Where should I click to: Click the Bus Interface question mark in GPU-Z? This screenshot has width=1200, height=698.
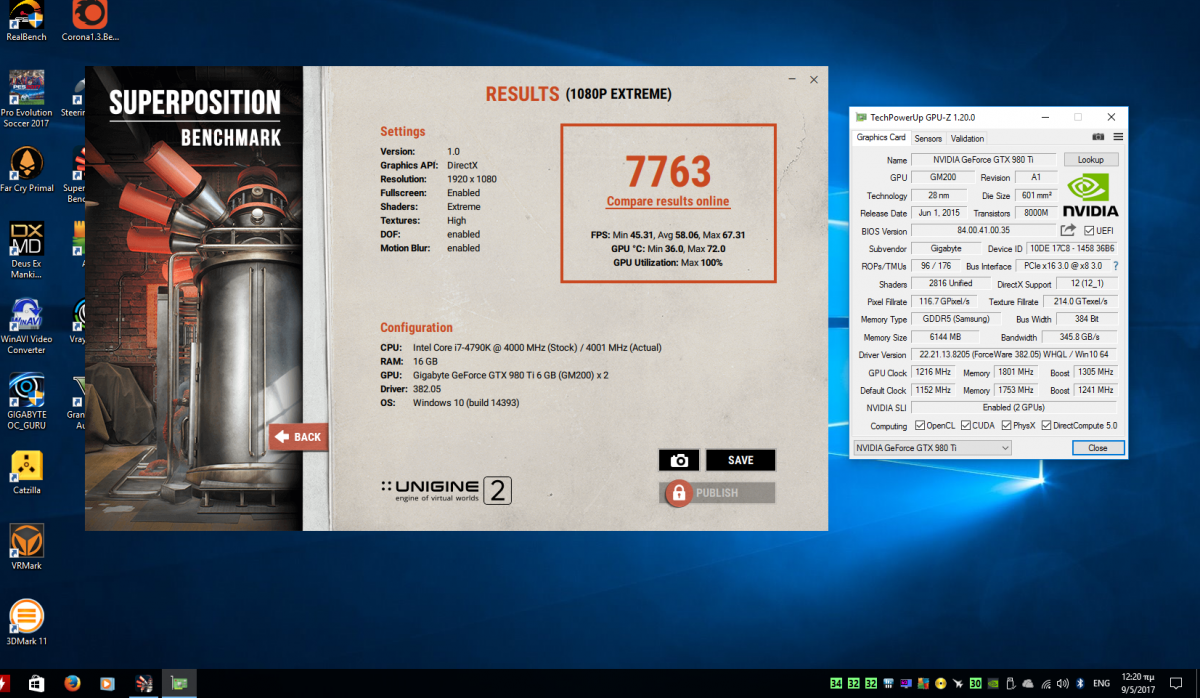coord(1116,266)
